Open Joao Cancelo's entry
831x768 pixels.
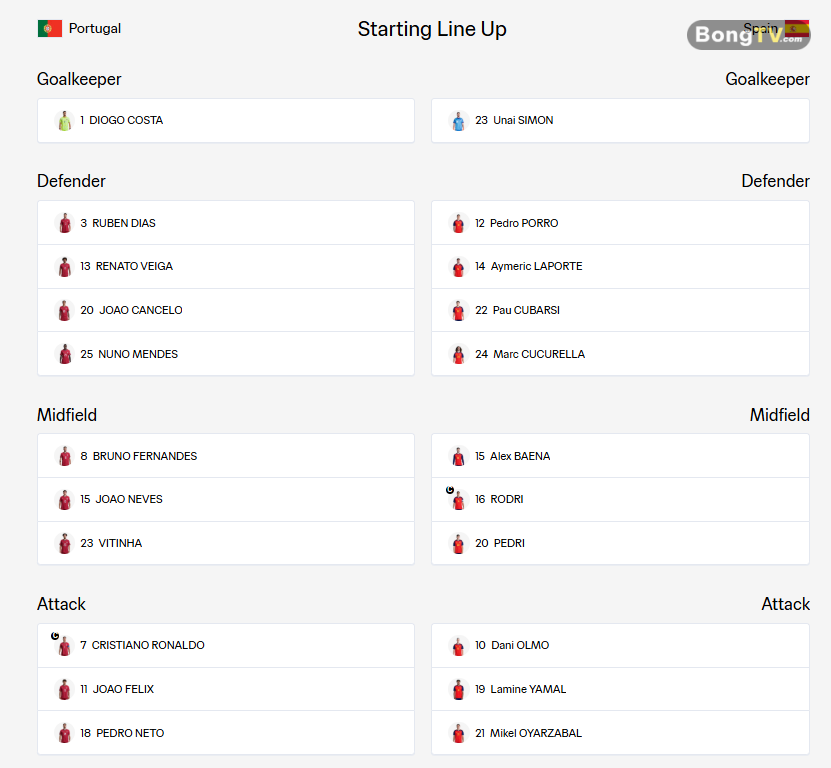(x=226, y=310)
